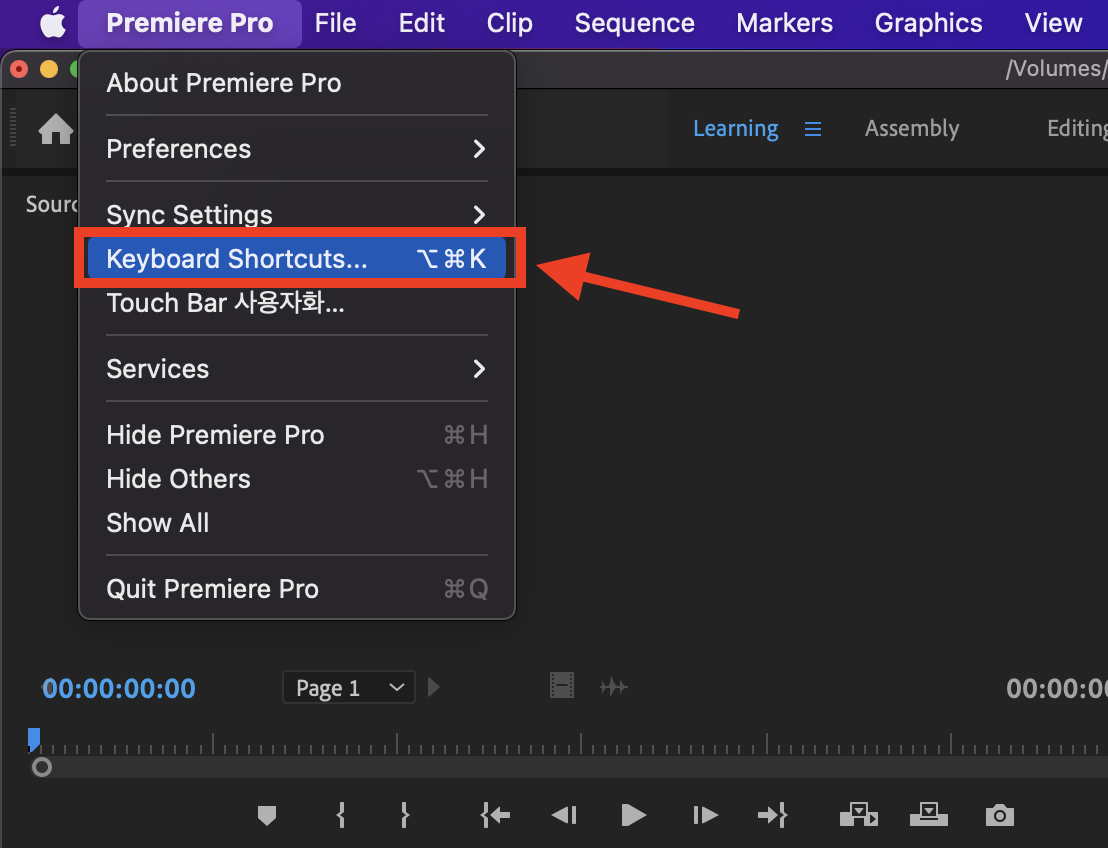Click the Home icon in Premiere
This screenshot has width=1108, height=848.
pyautogui.click(x=56, y=129)
